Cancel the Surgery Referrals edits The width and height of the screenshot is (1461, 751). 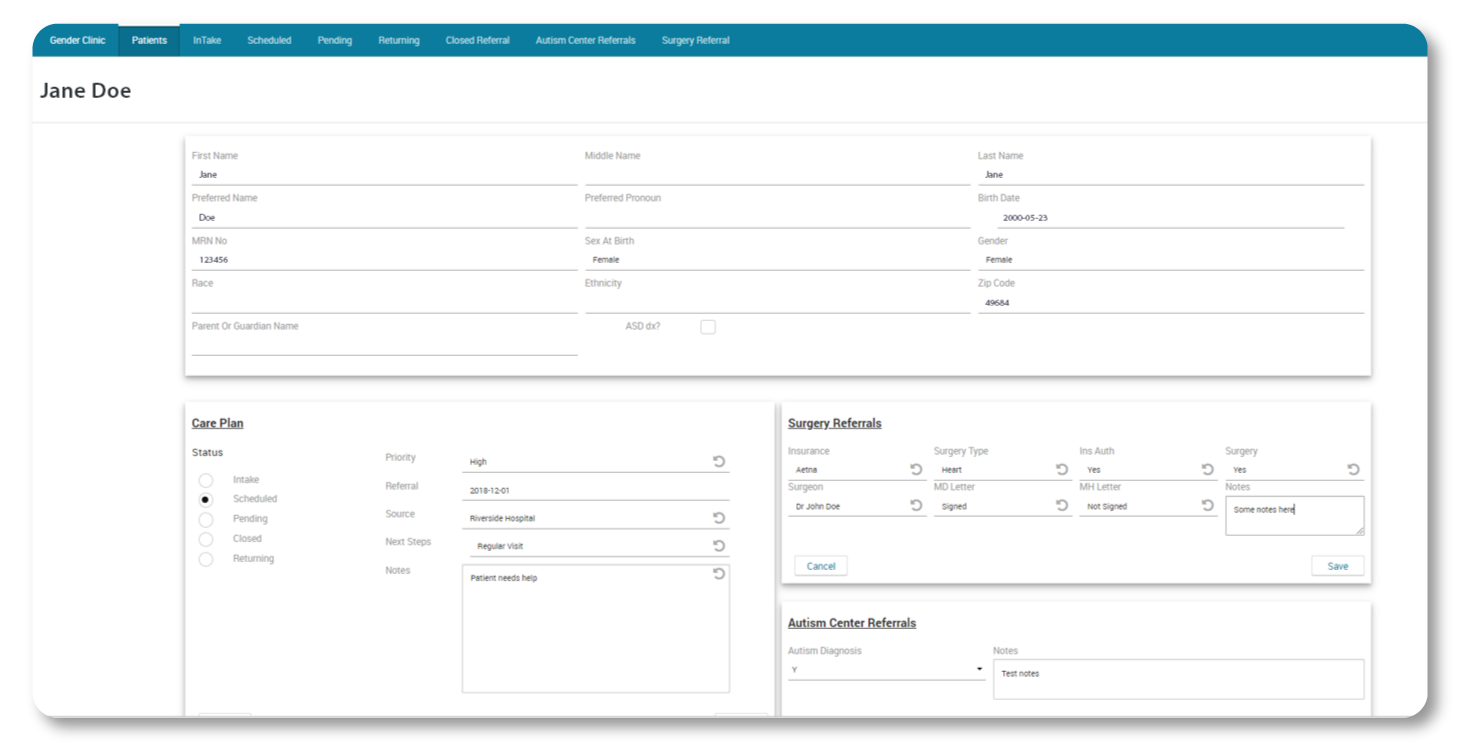coord(820,565)
